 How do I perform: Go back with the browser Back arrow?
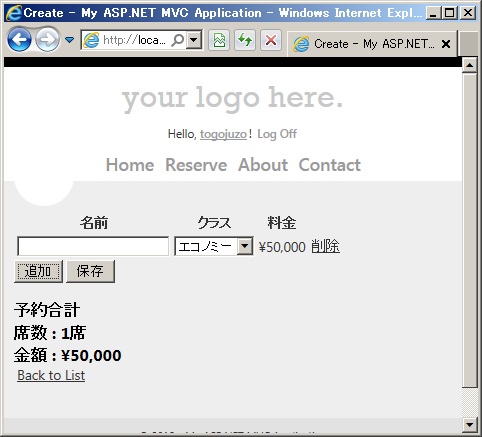(x=19, y=40)
